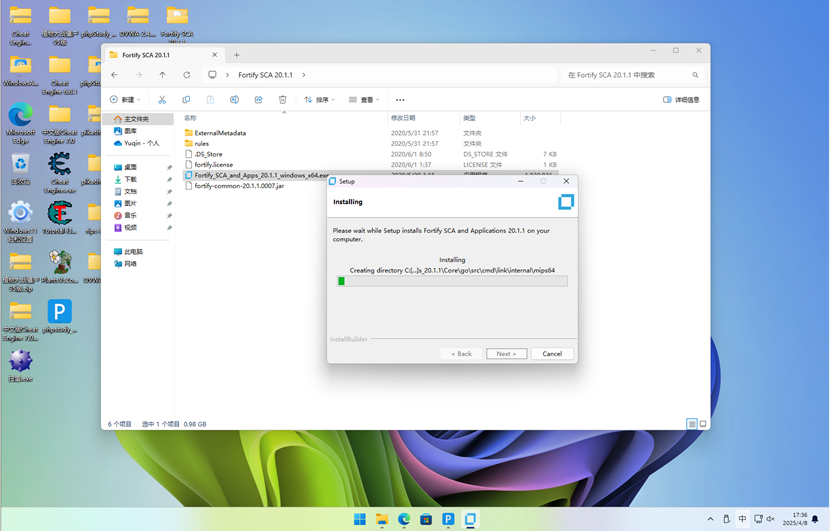Expand breadcrumb chevron after Fortify SCA 20.1.1
The image size is (830, 531).
click(x=304, y=75)
